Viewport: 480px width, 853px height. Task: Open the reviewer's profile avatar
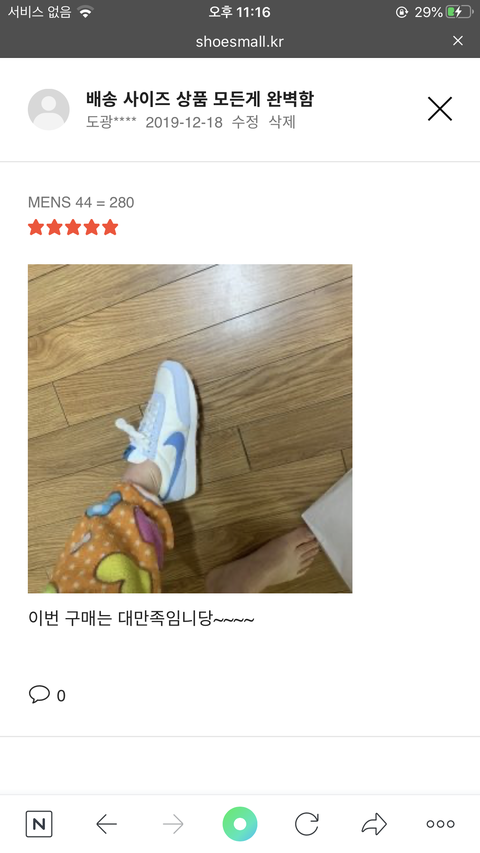click(48, 109)
